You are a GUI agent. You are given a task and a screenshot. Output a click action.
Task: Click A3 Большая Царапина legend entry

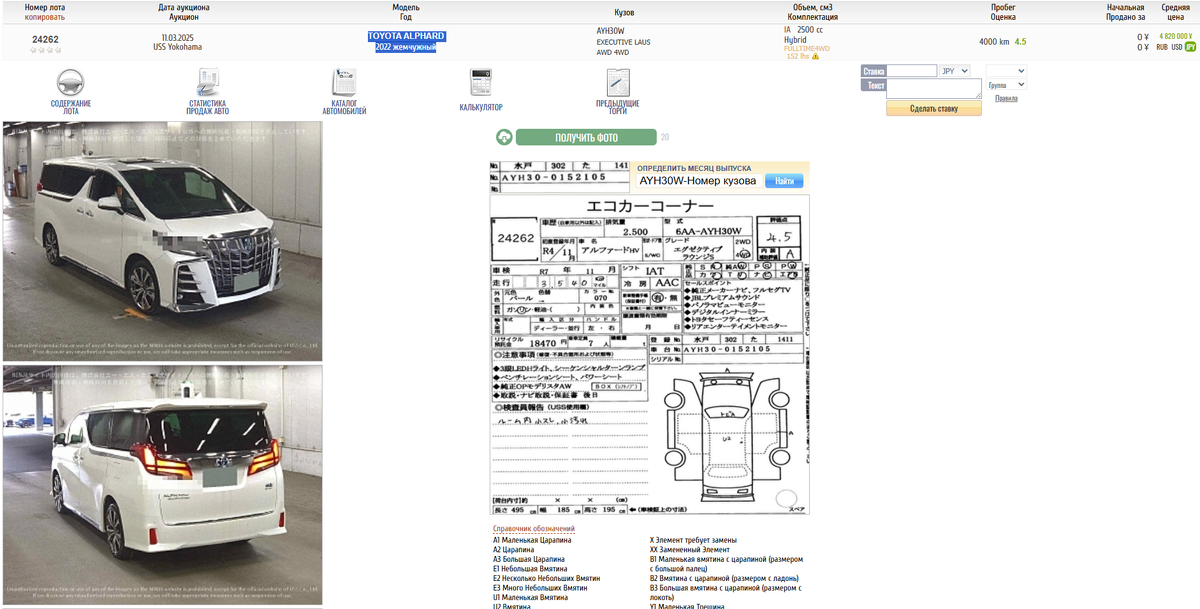point(530,559)
